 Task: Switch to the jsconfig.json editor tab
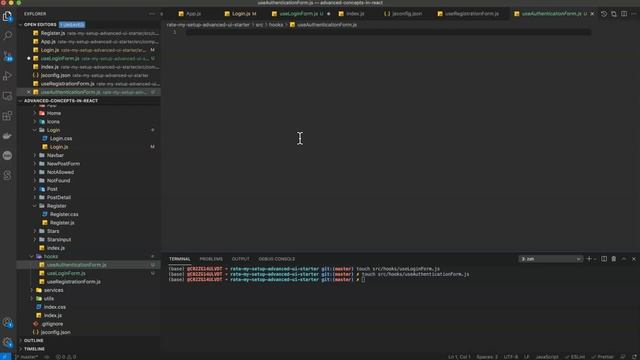(x=403, y=13)
